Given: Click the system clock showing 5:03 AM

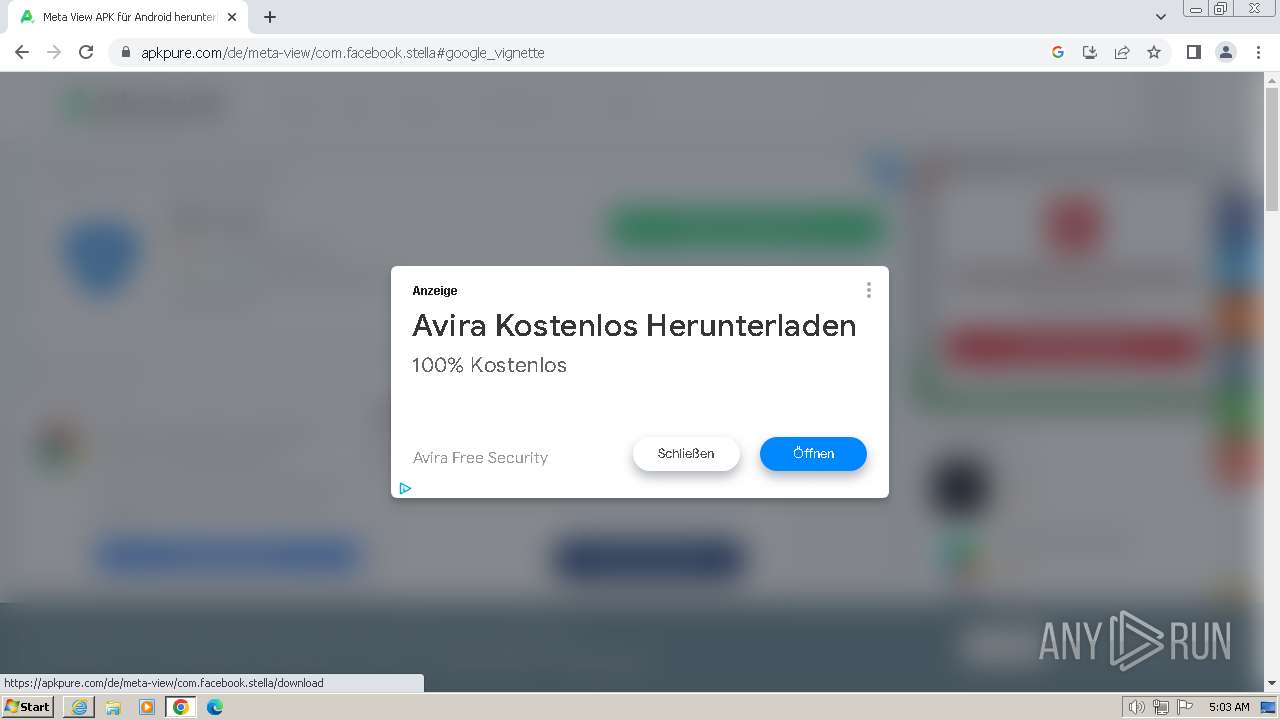Looking at the screenshot, I should point(1228,707).
